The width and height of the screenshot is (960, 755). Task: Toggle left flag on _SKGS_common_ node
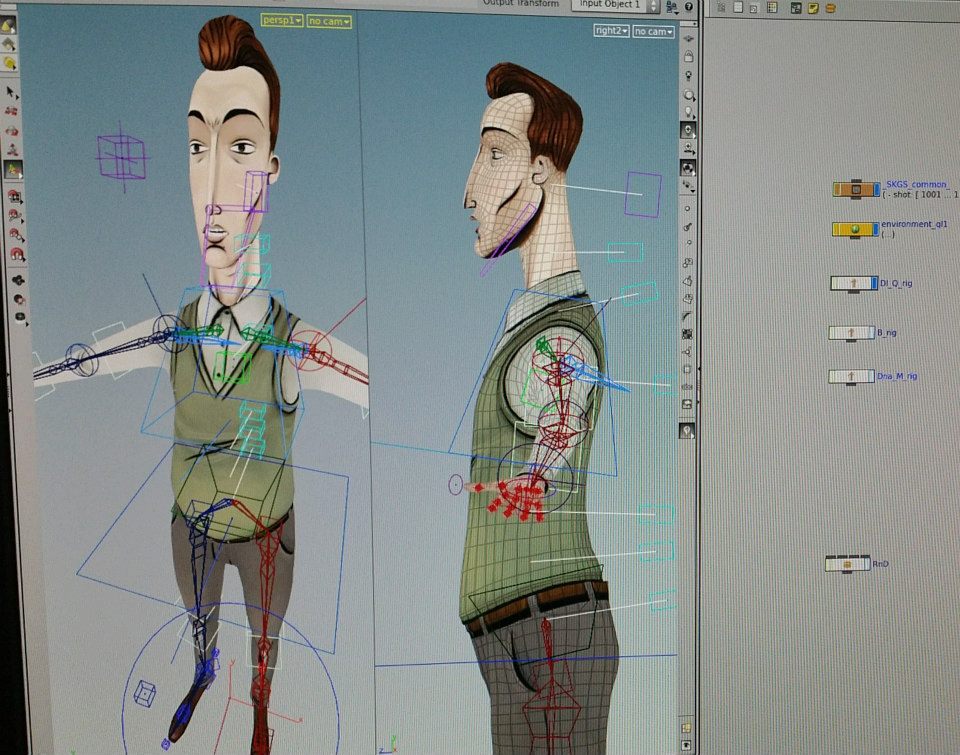(x=838, y=189)
